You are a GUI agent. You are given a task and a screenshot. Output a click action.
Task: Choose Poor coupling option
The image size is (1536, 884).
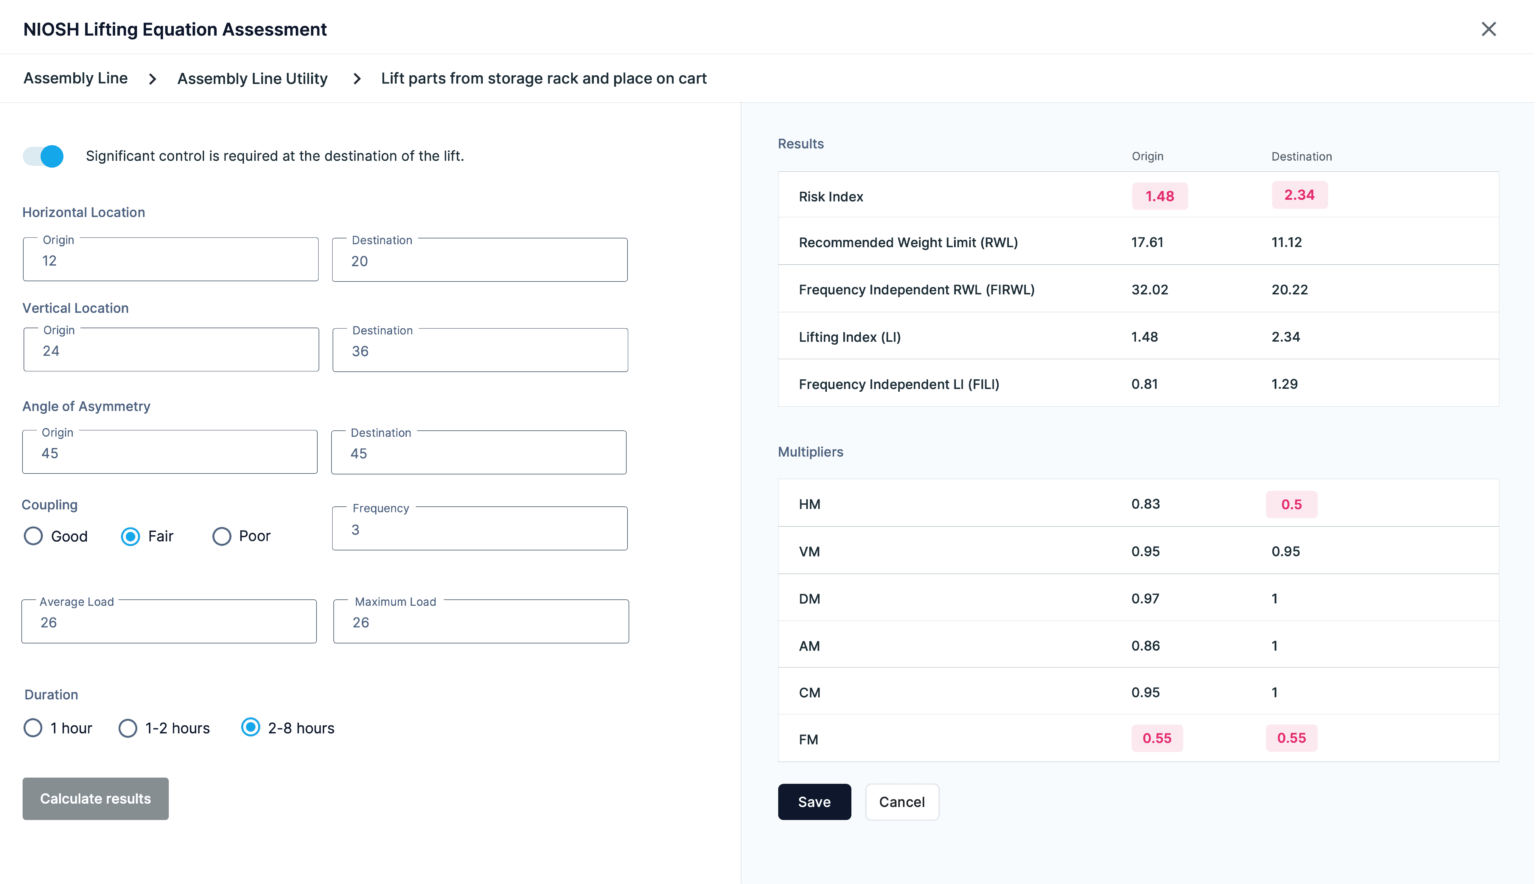[x=221, y=536]
